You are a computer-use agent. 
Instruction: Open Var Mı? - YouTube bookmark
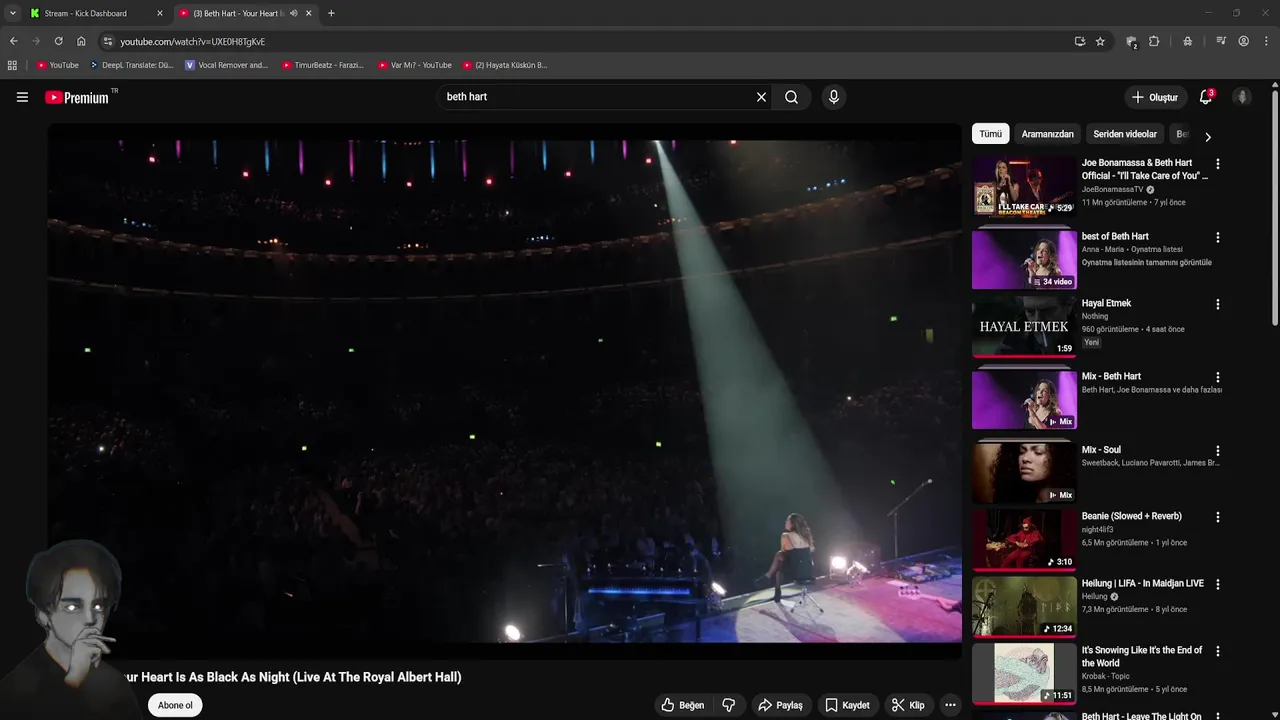[x=415, y=65]
